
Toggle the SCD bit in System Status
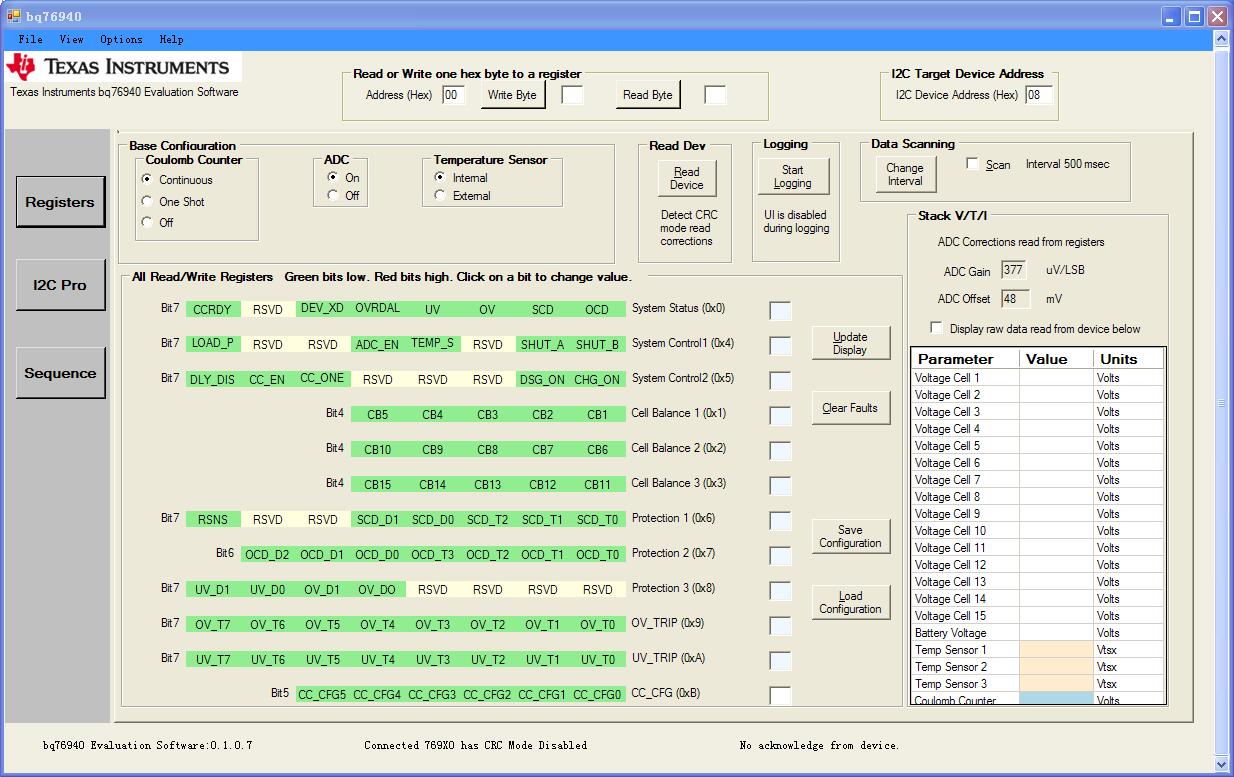click(x=543, y=309)
